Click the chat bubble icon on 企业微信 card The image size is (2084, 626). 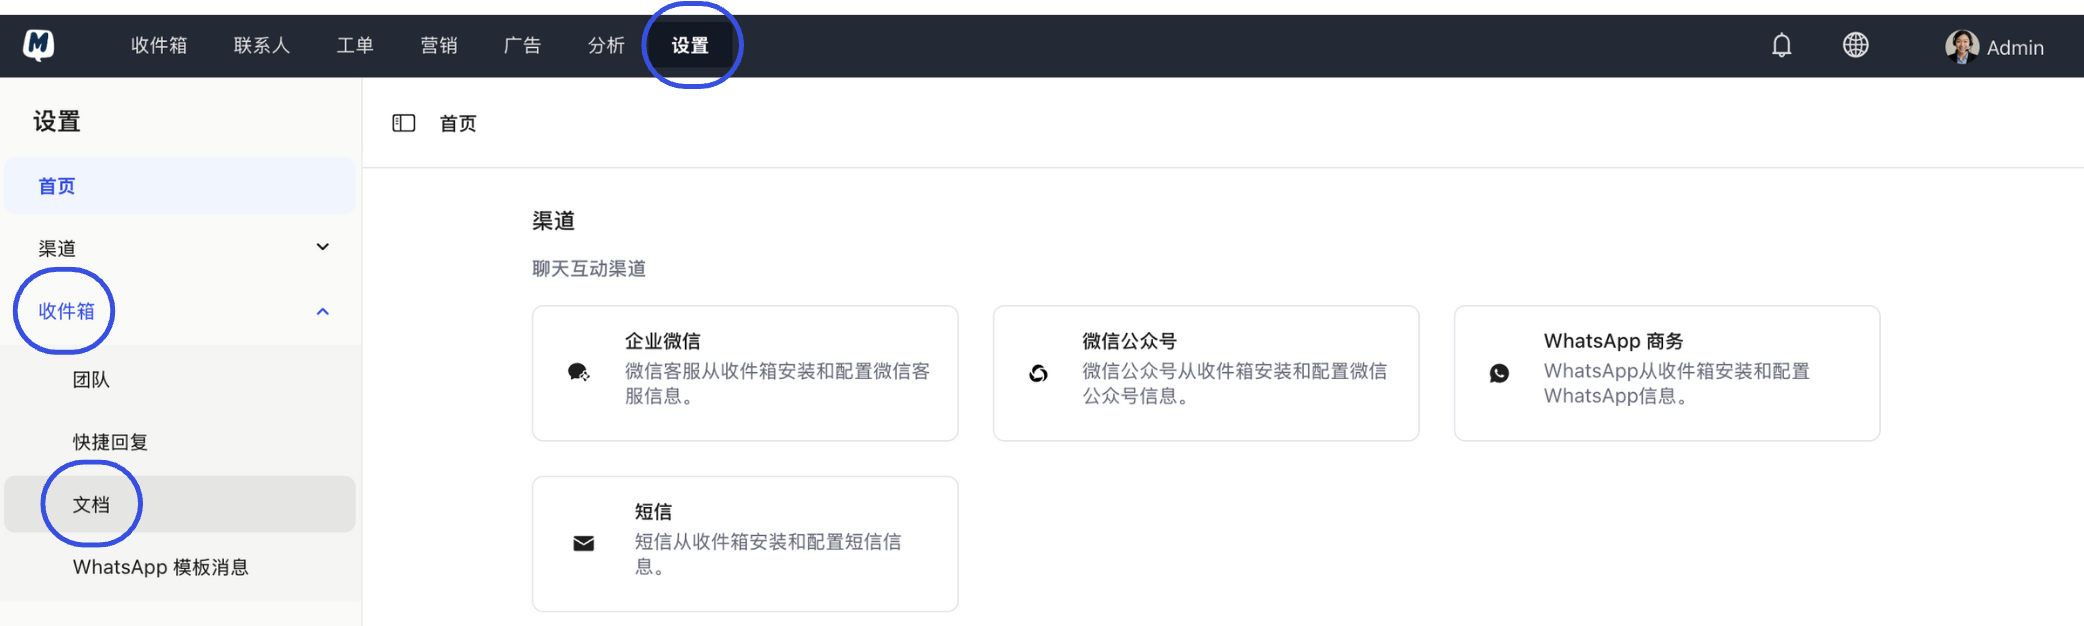(x=580, y=370)
